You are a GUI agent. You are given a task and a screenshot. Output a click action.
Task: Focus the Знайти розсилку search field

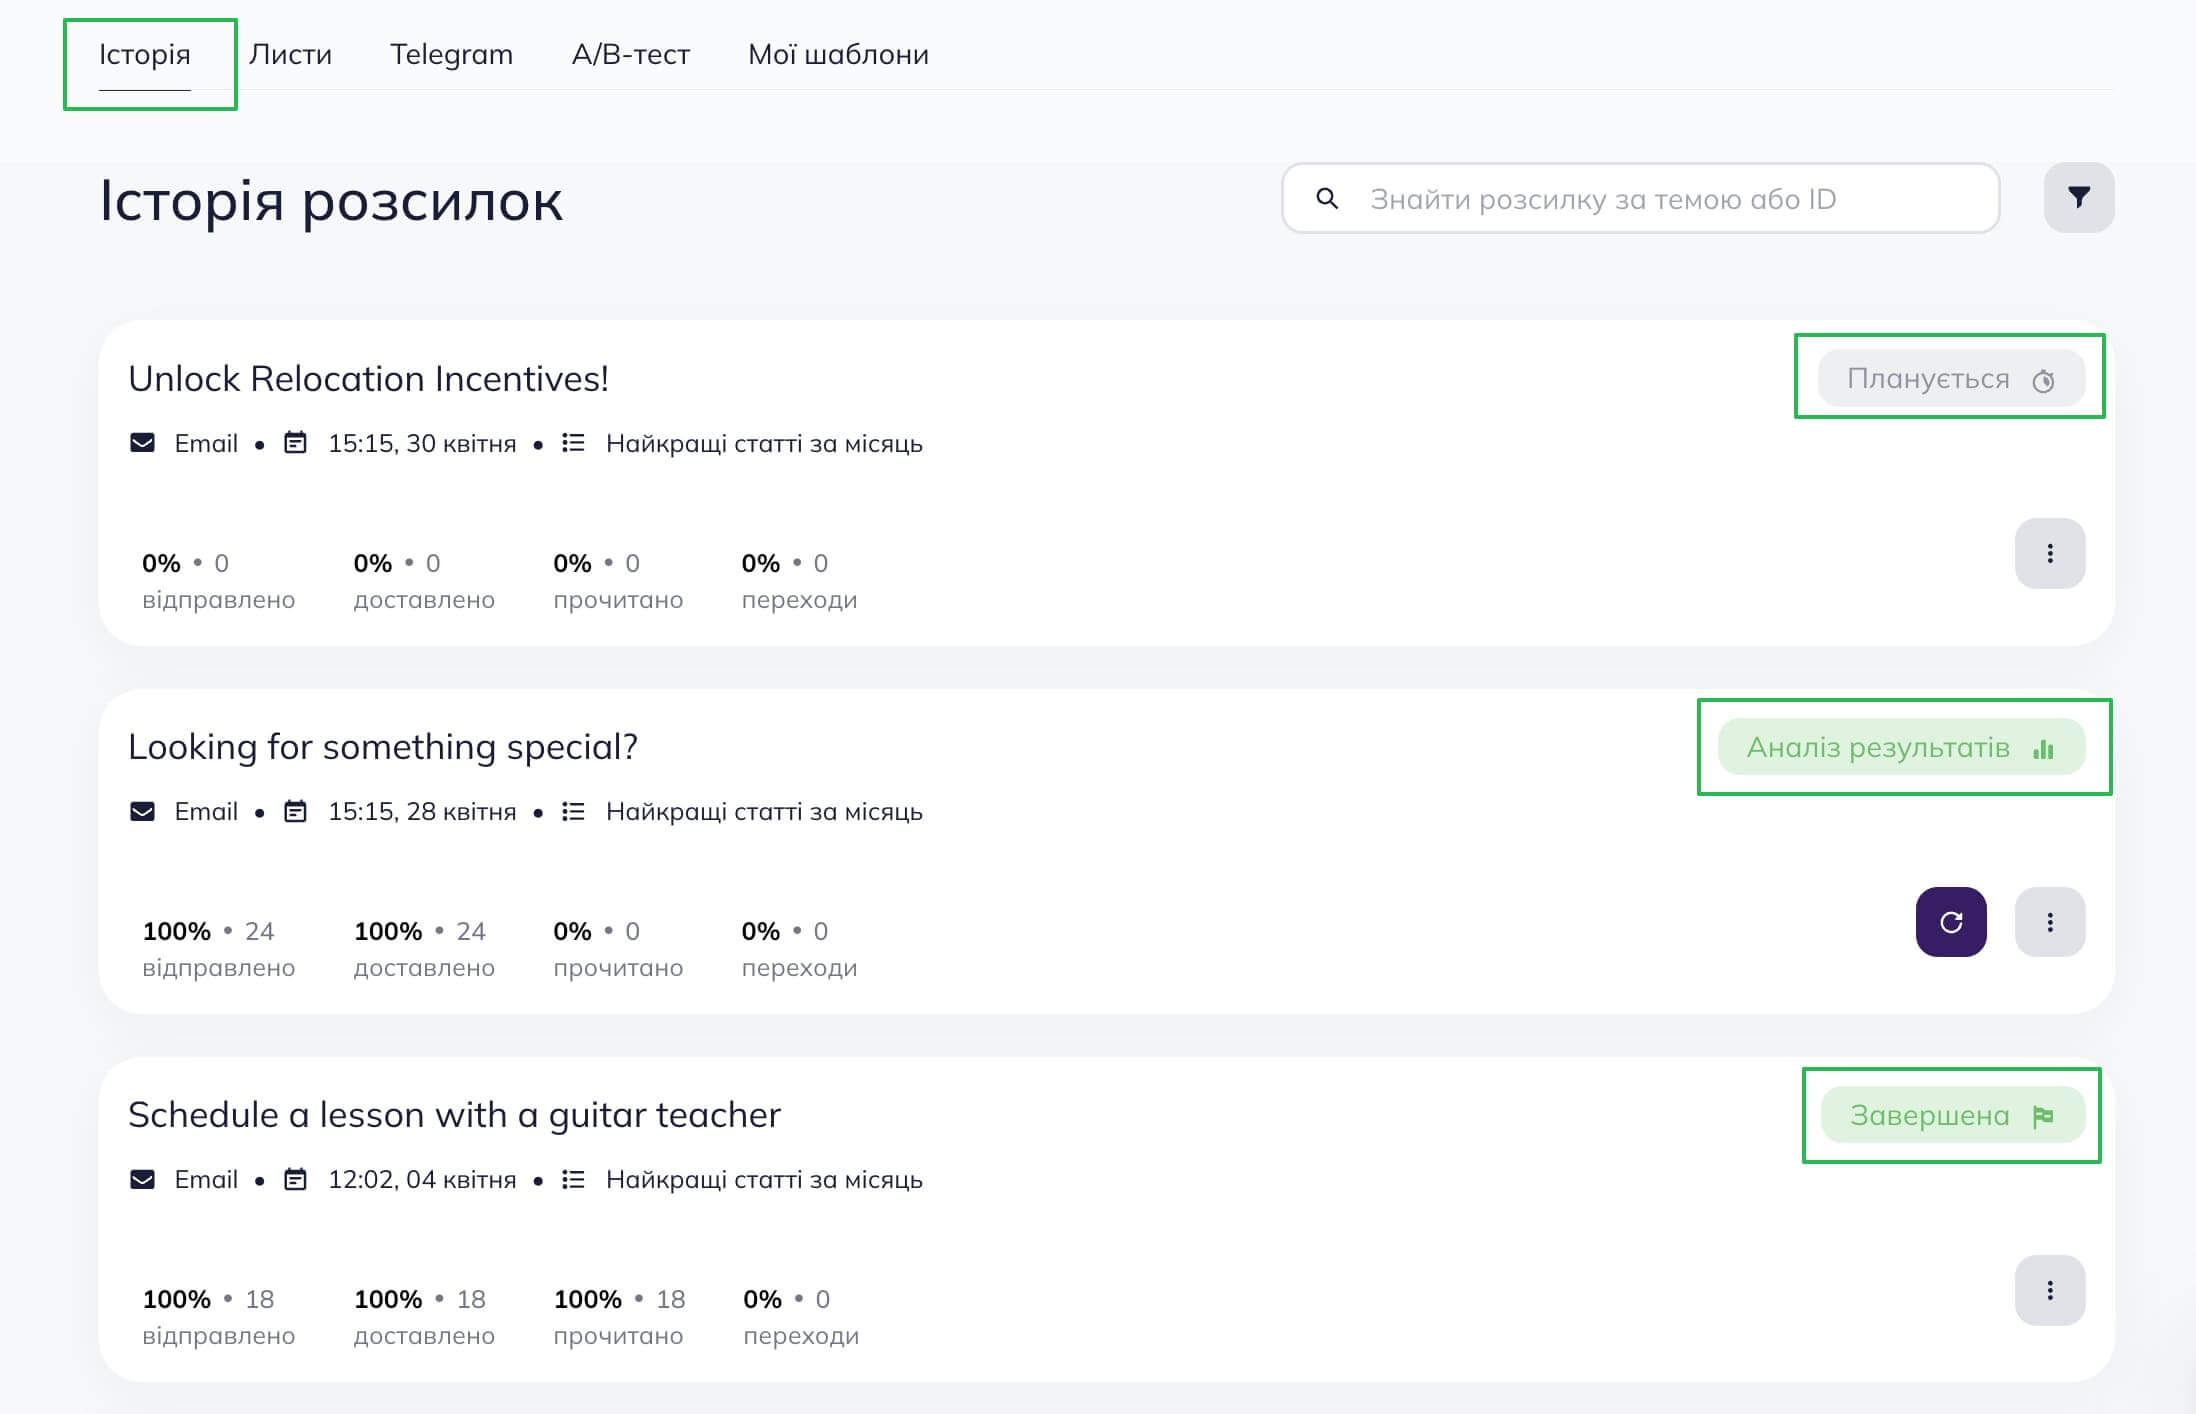(x=1640, y=198)
